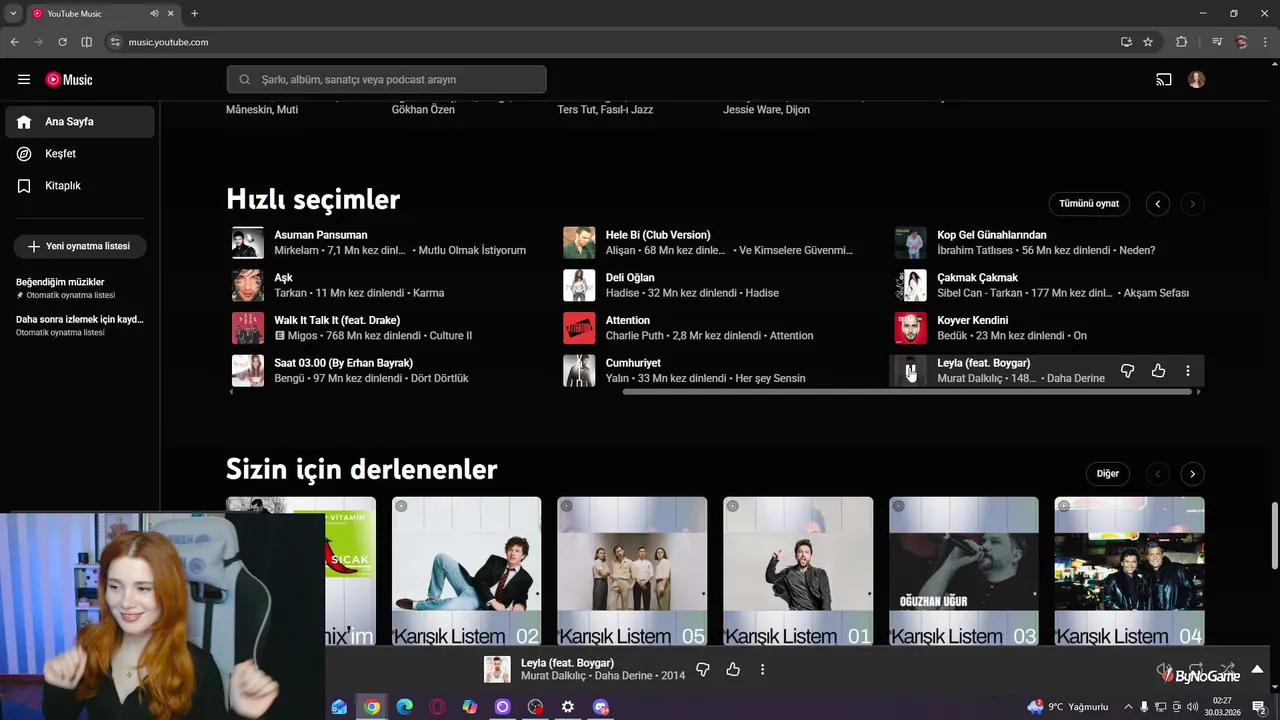This screenshot has height=720, width=1280.
Task: Play Asuman Pansuman thumbnail
Action: pyautogui.click(x=248, y=242)
